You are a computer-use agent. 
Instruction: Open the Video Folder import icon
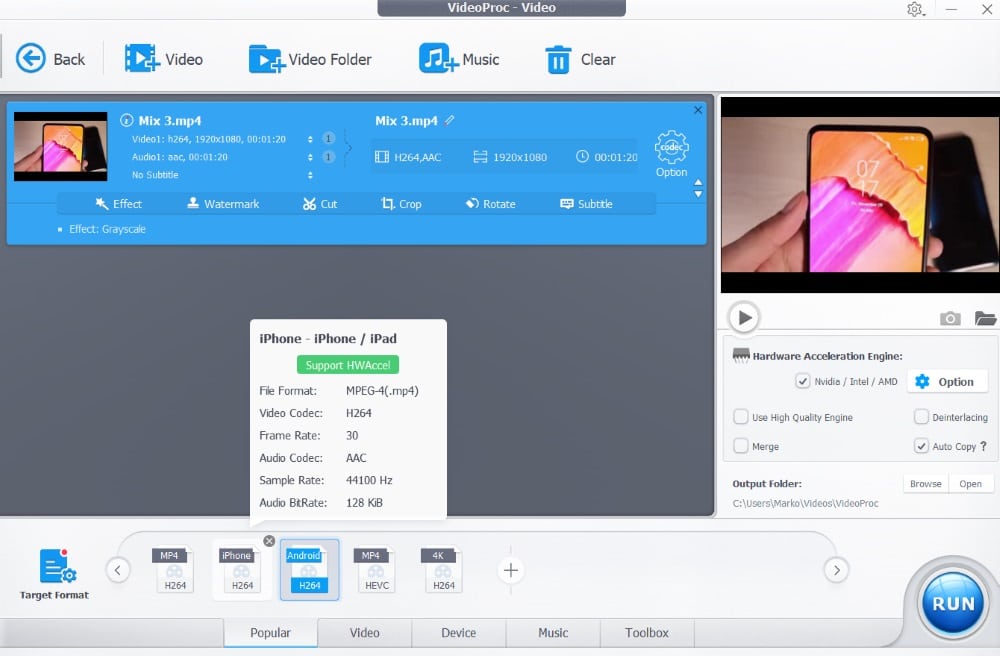pos(266,59)
